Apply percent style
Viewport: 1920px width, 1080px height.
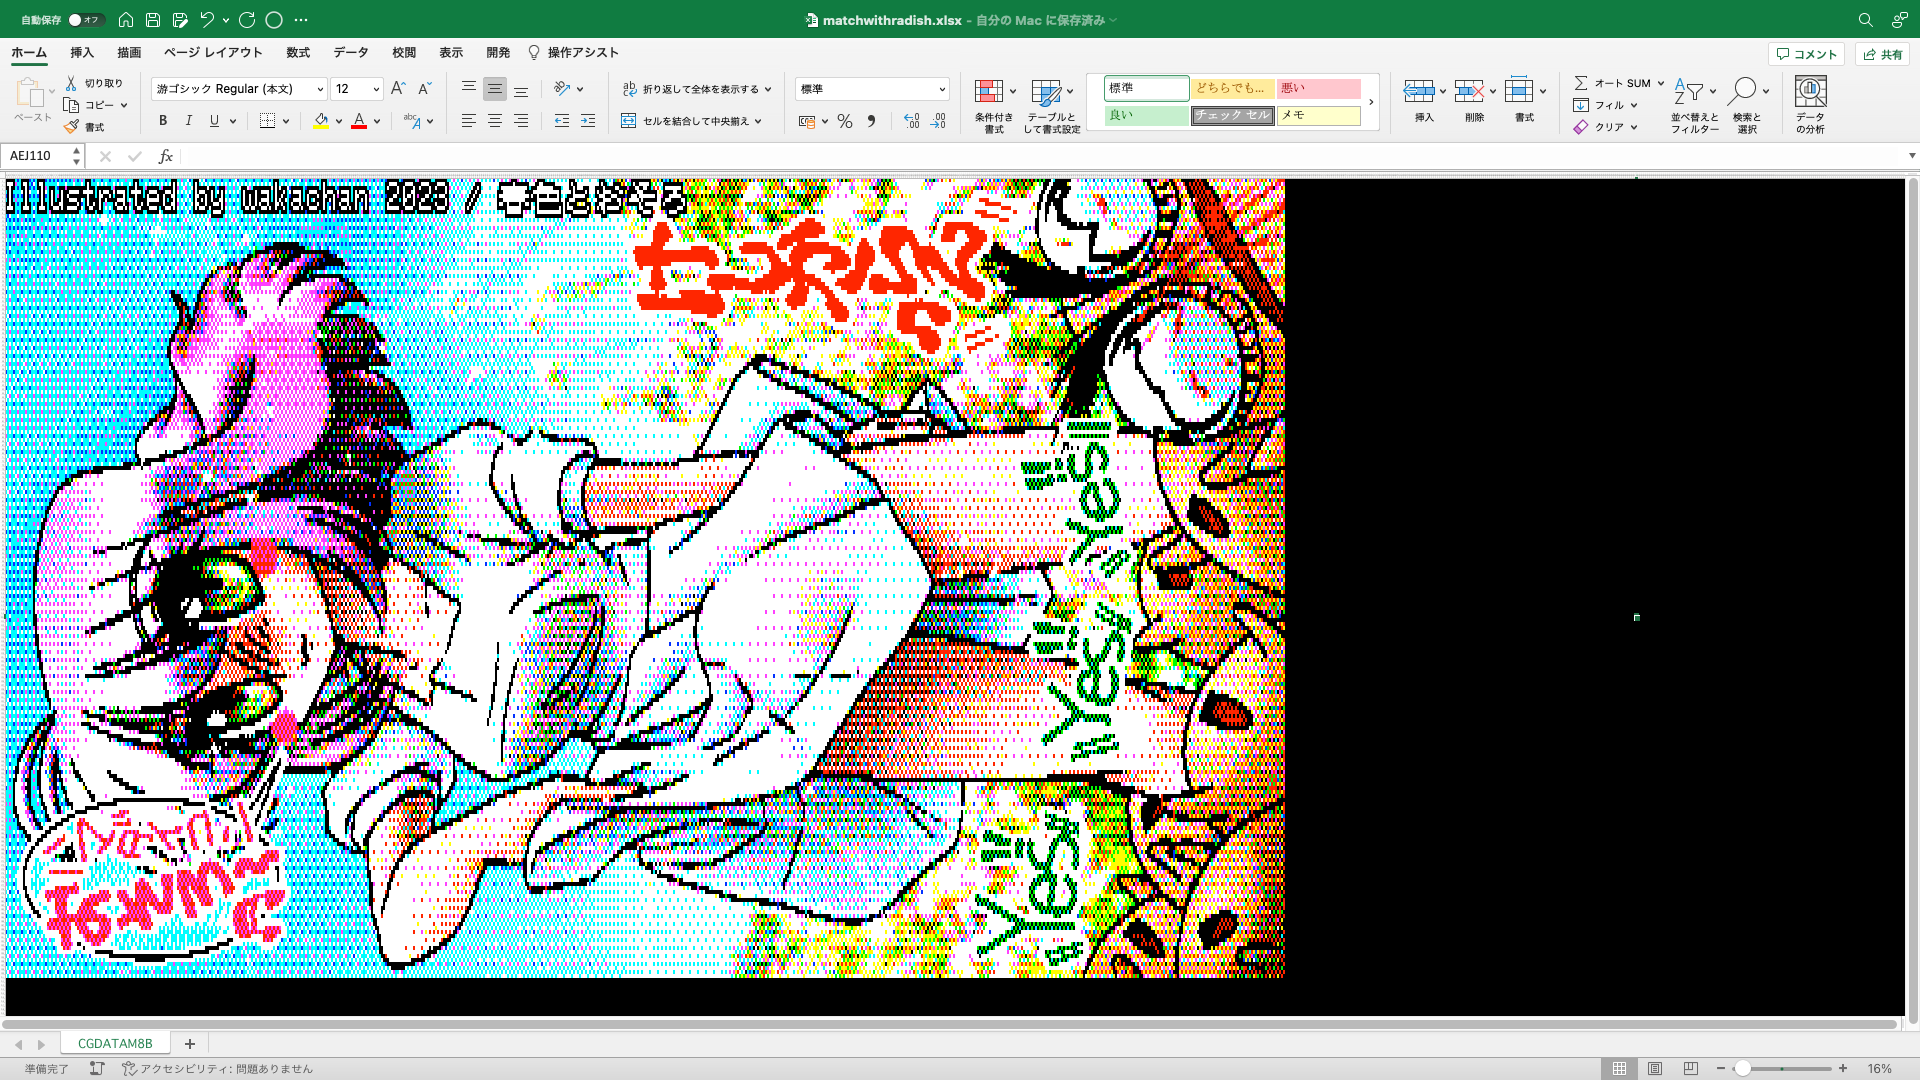tap(845, 121)
